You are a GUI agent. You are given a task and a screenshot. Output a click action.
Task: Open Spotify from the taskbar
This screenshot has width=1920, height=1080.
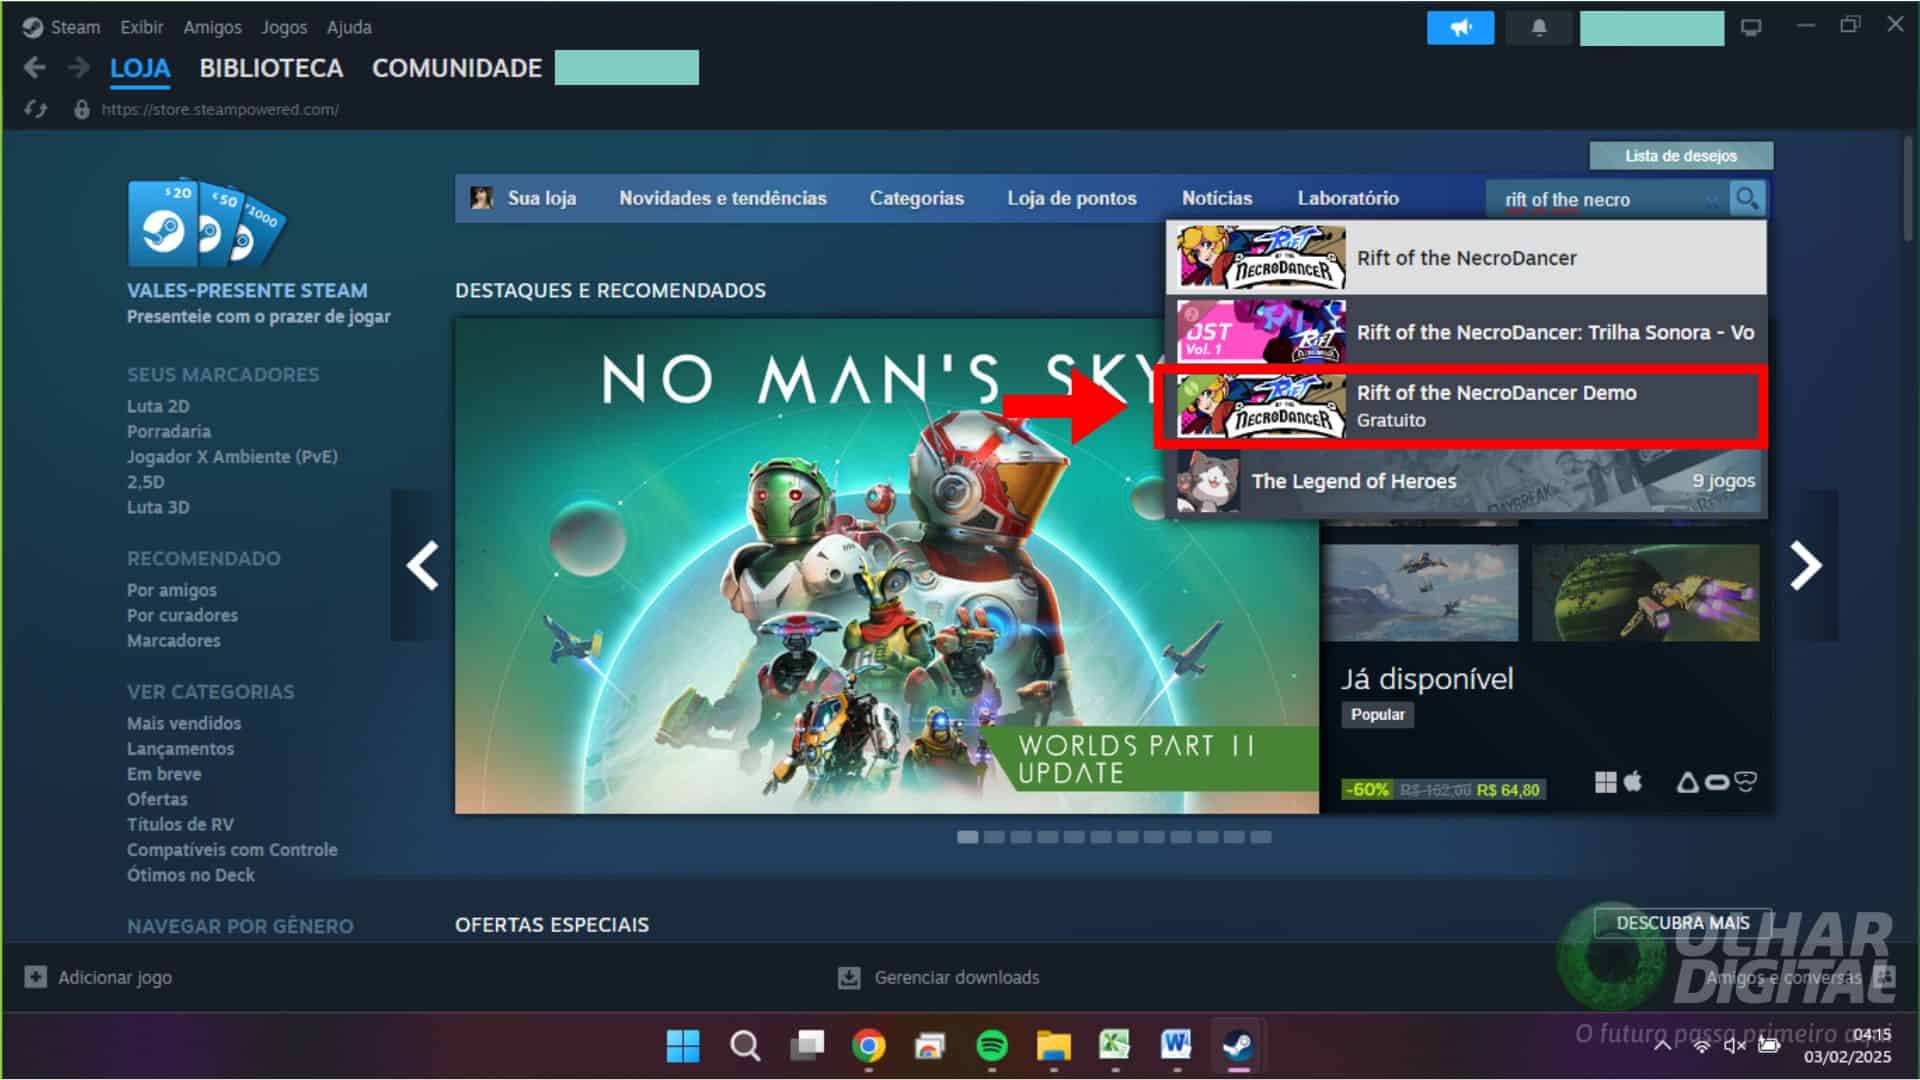[x=992, y=1046]
